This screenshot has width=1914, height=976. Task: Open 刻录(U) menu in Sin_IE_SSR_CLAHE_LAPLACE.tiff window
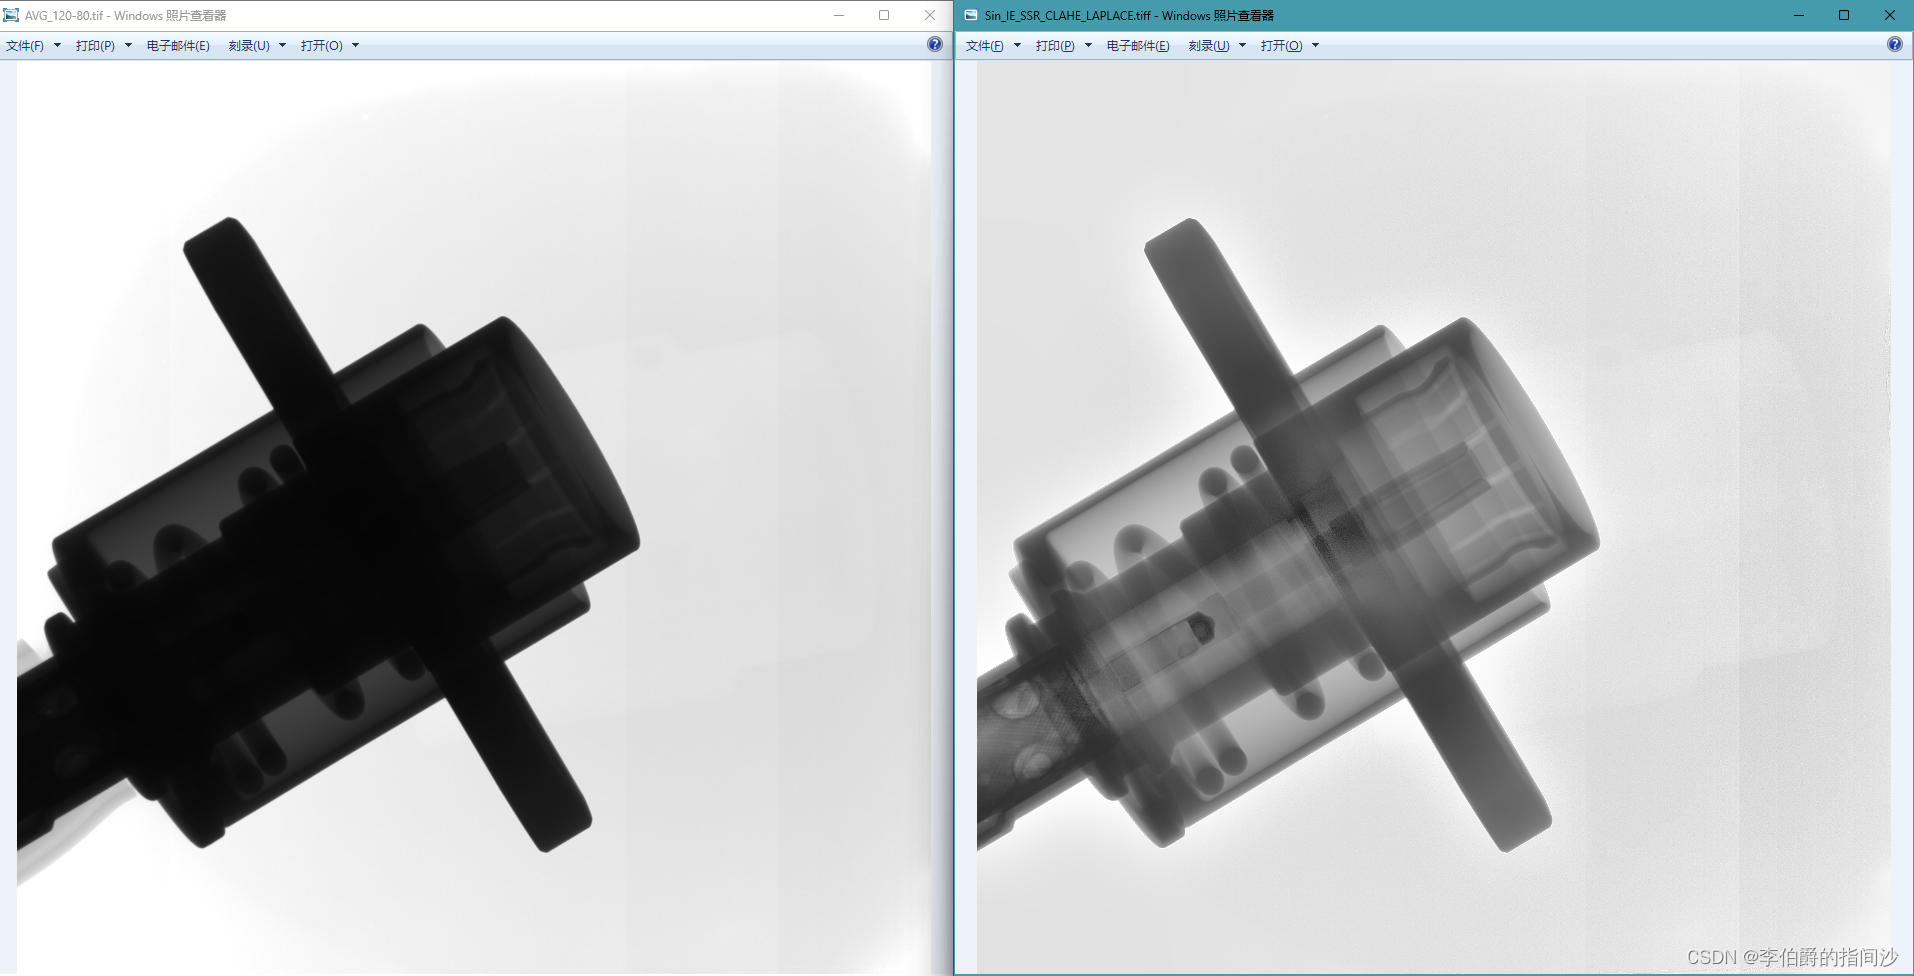pyautogui.click(x=1209, y=46)
